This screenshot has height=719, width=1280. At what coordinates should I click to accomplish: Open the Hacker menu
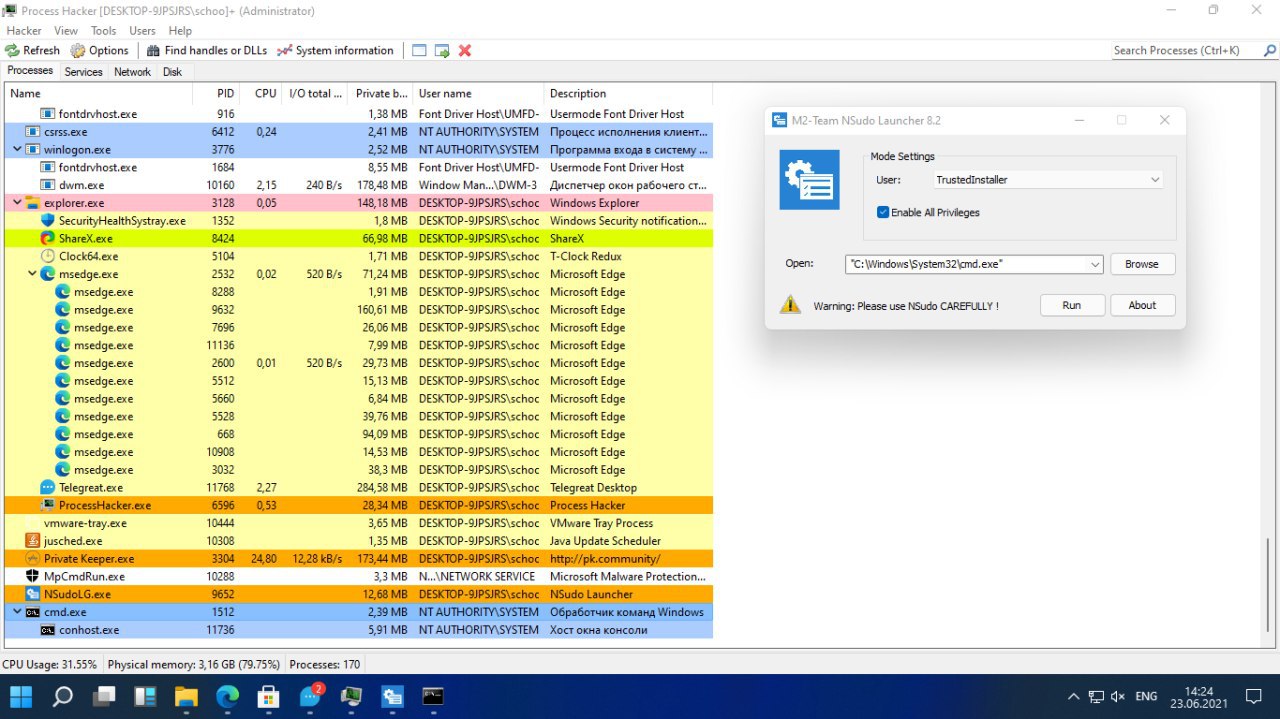(x=24, y=31)
